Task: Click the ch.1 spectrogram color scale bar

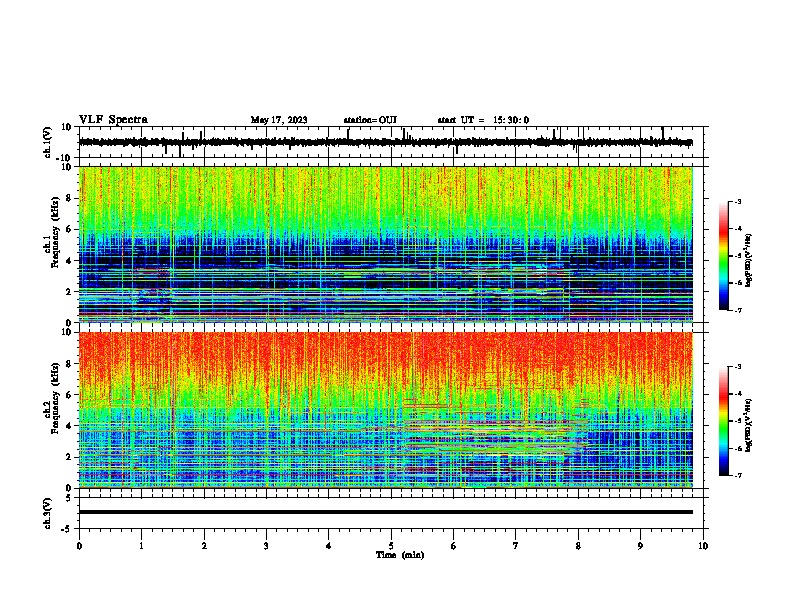Action: (724, 256)
